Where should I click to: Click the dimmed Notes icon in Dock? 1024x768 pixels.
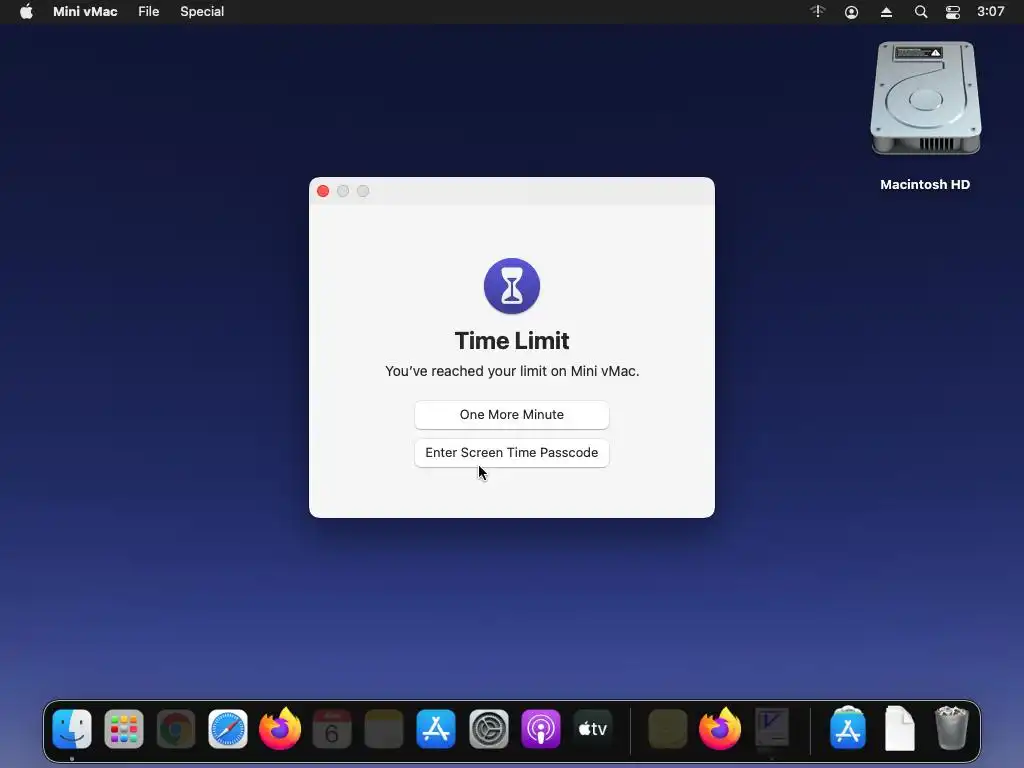tap(384, 729)
